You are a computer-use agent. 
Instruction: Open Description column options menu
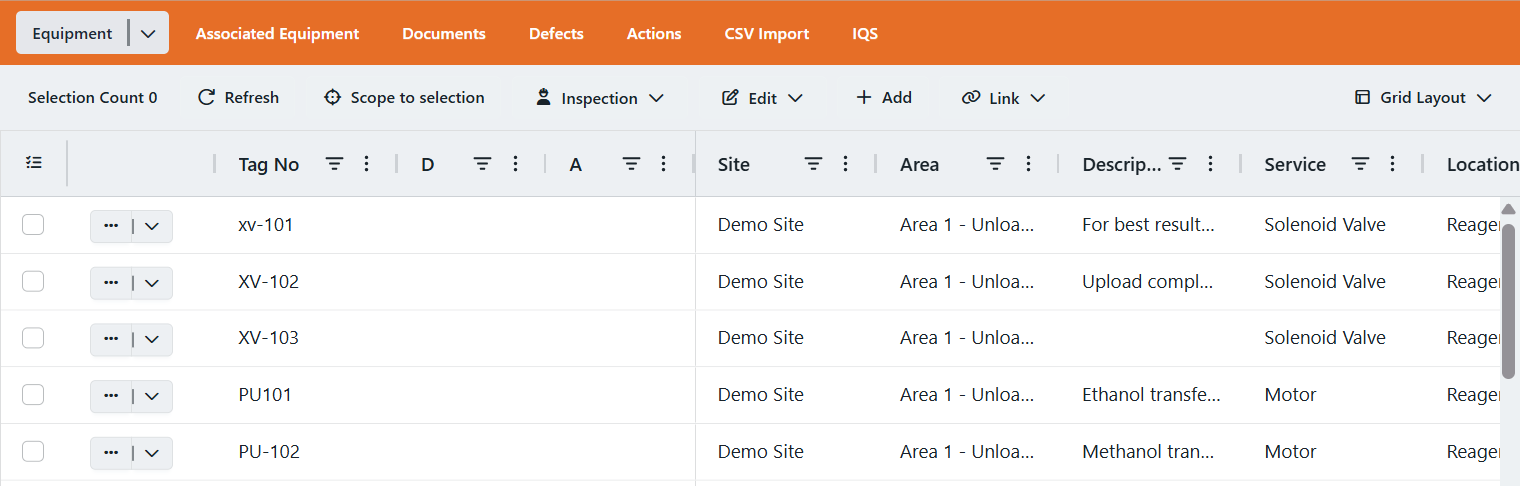(1210, 163)
